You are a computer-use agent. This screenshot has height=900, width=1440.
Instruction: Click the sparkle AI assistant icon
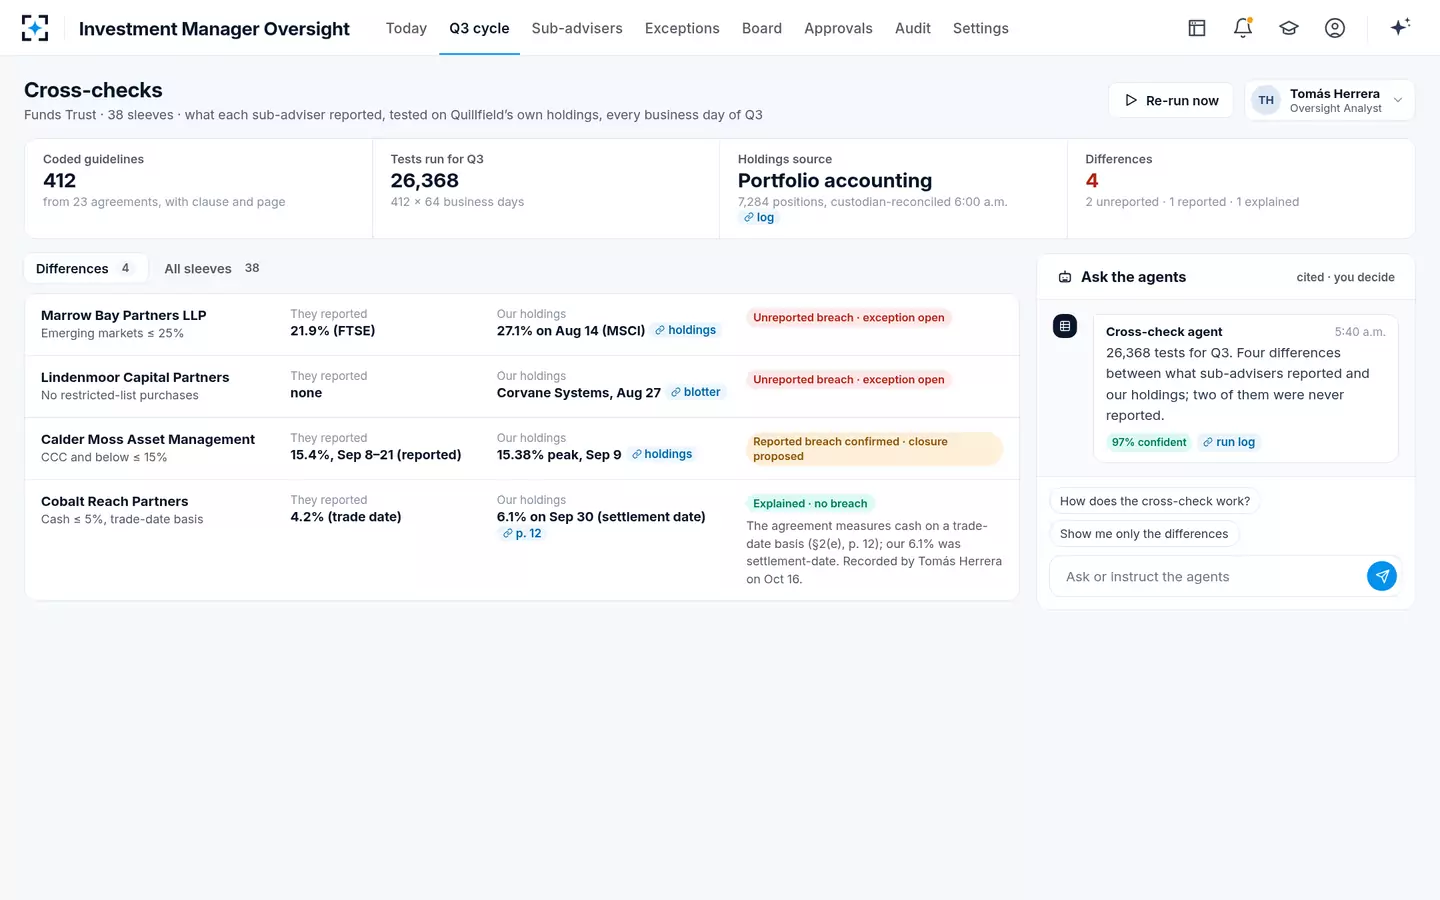click(x=1400, y=27)
